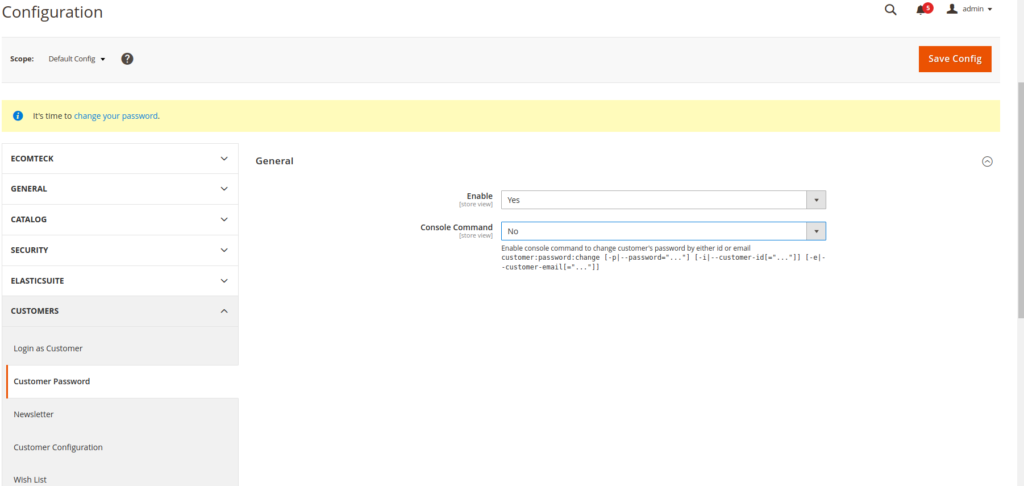Open Customer Configuration sidebar item
This screenshot has height=486, width=1024.
[x=58, y=447]
